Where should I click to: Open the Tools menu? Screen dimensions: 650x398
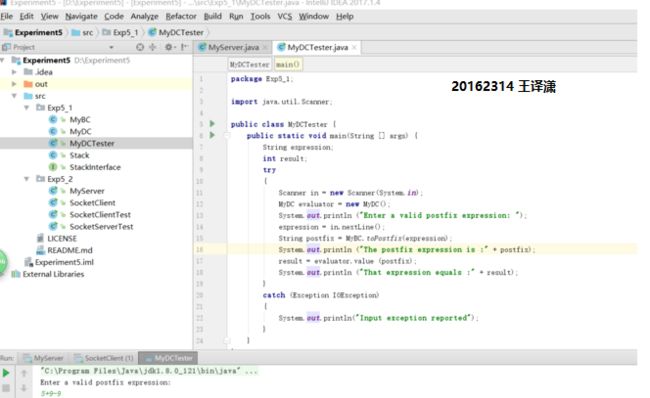tap(260, 17)
